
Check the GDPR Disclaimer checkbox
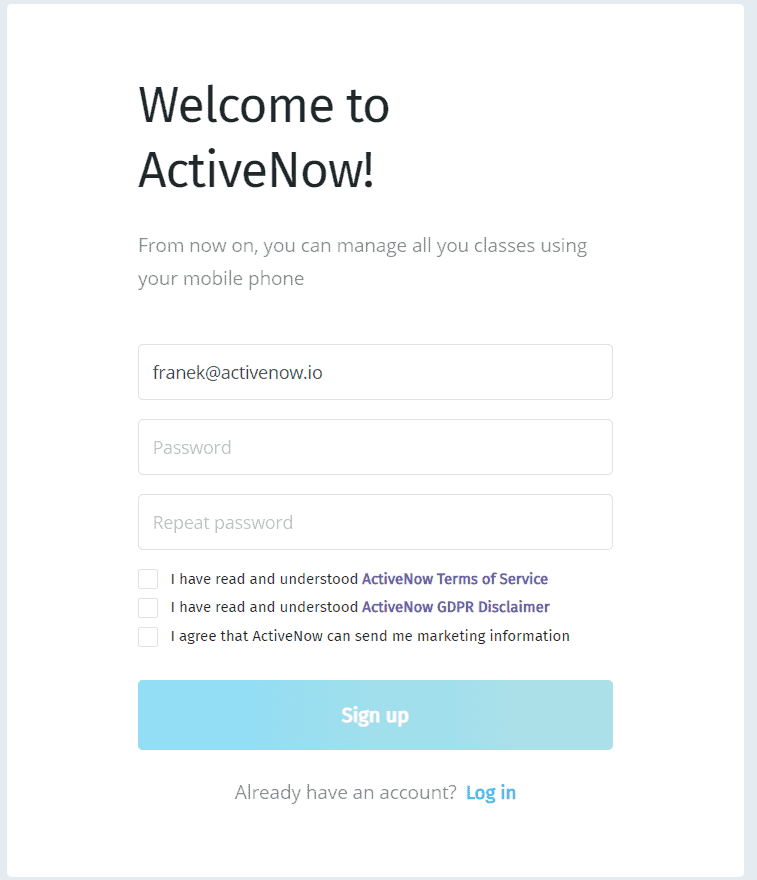148,607
